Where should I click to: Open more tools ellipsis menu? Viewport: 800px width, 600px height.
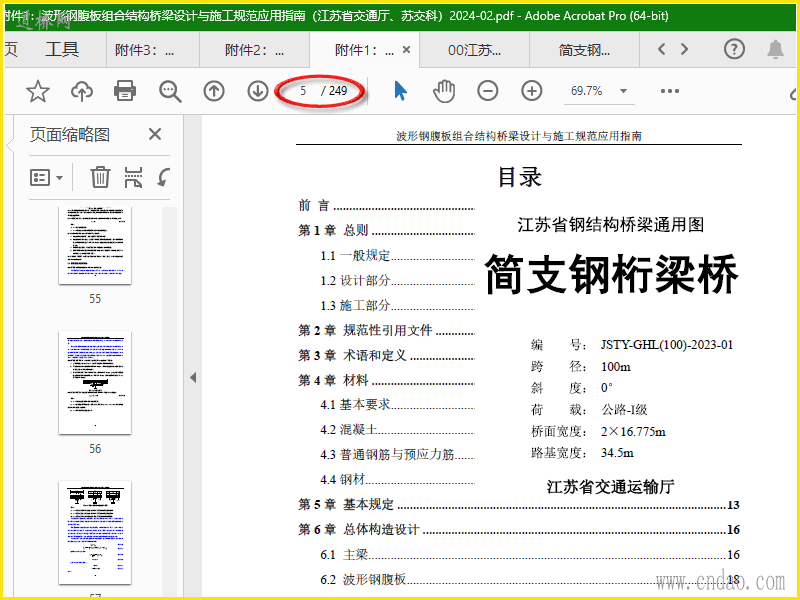tap(669, 91)
